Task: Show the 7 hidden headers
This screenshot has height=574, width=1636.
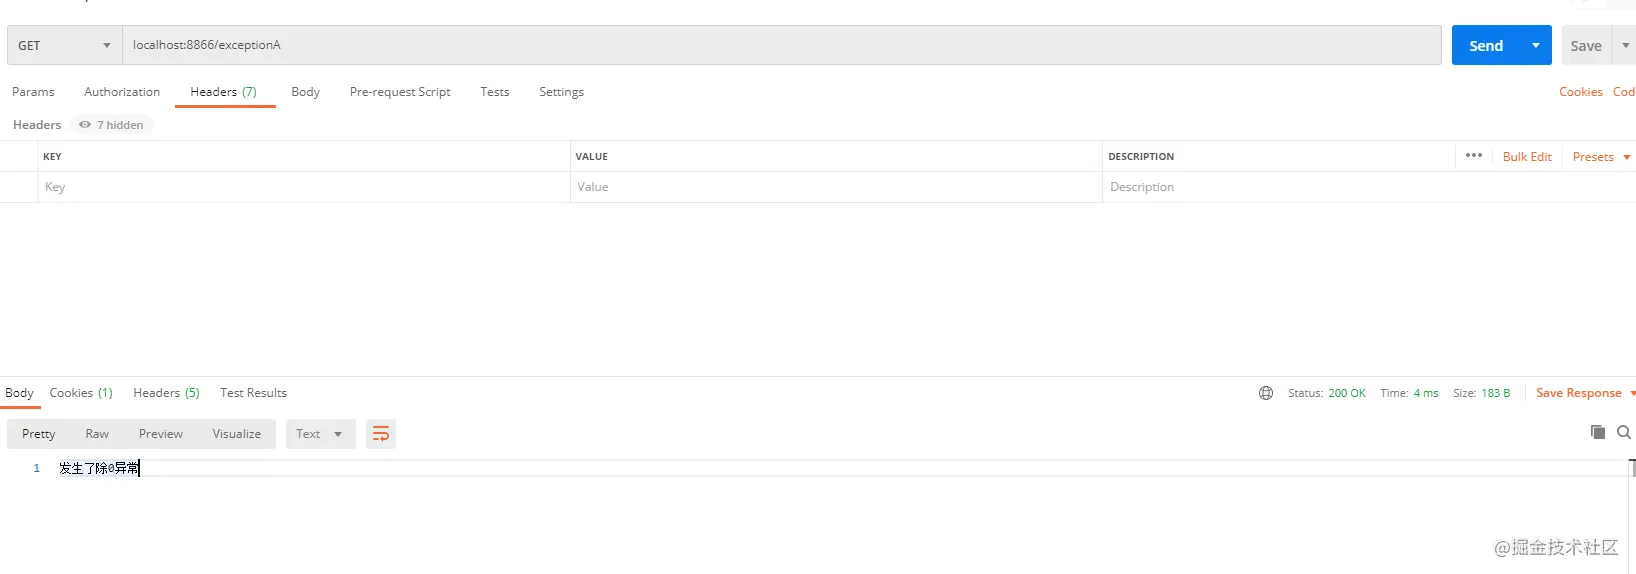Action: [x=112, y=125]
